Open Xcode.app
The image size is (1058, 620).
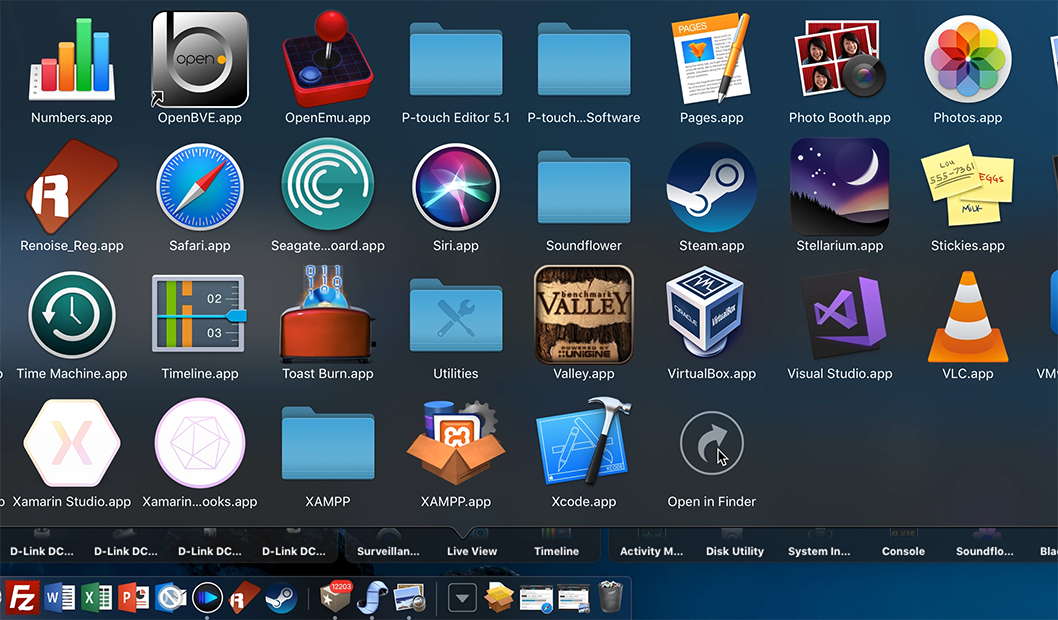[x=583, y=442]
